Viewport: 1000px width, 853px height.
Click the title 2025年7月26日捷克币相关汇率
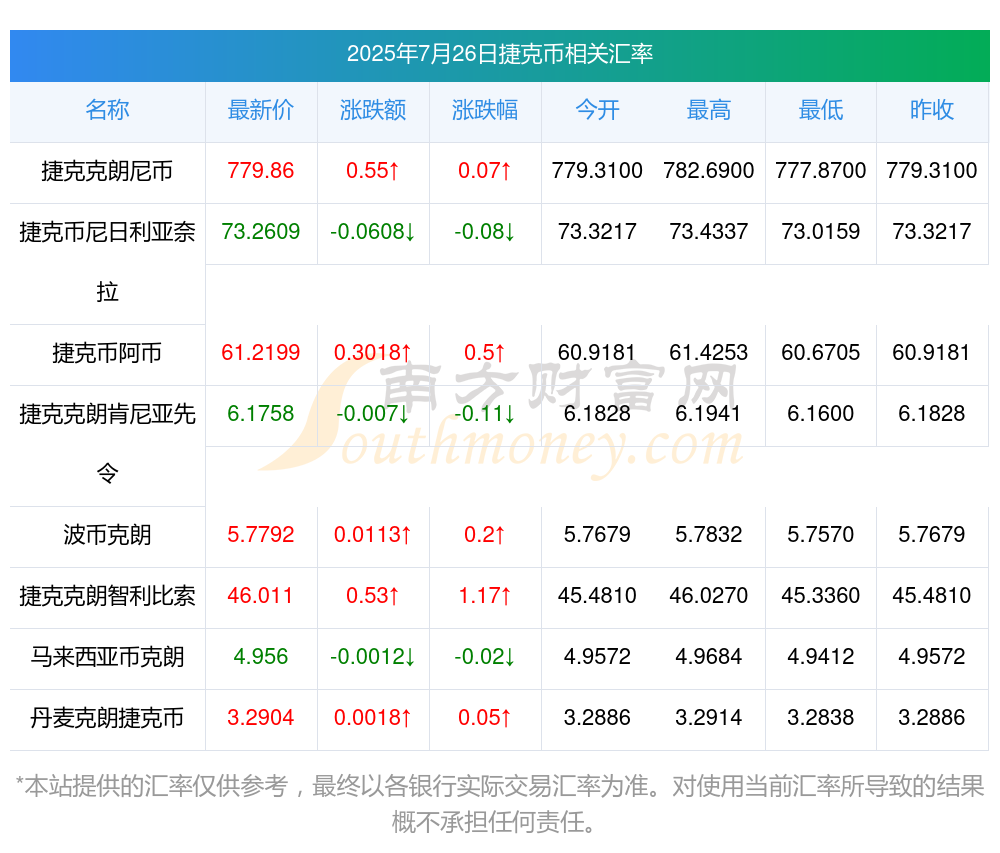[499, 54]
